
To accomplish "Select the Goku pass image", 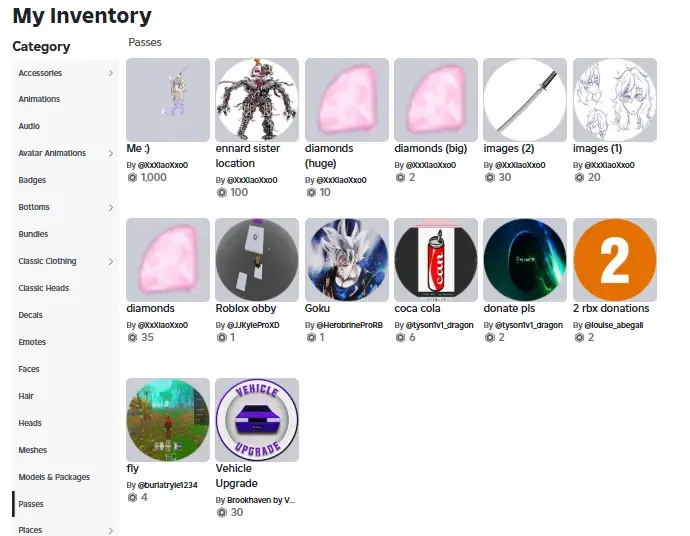I will point(347,260).
